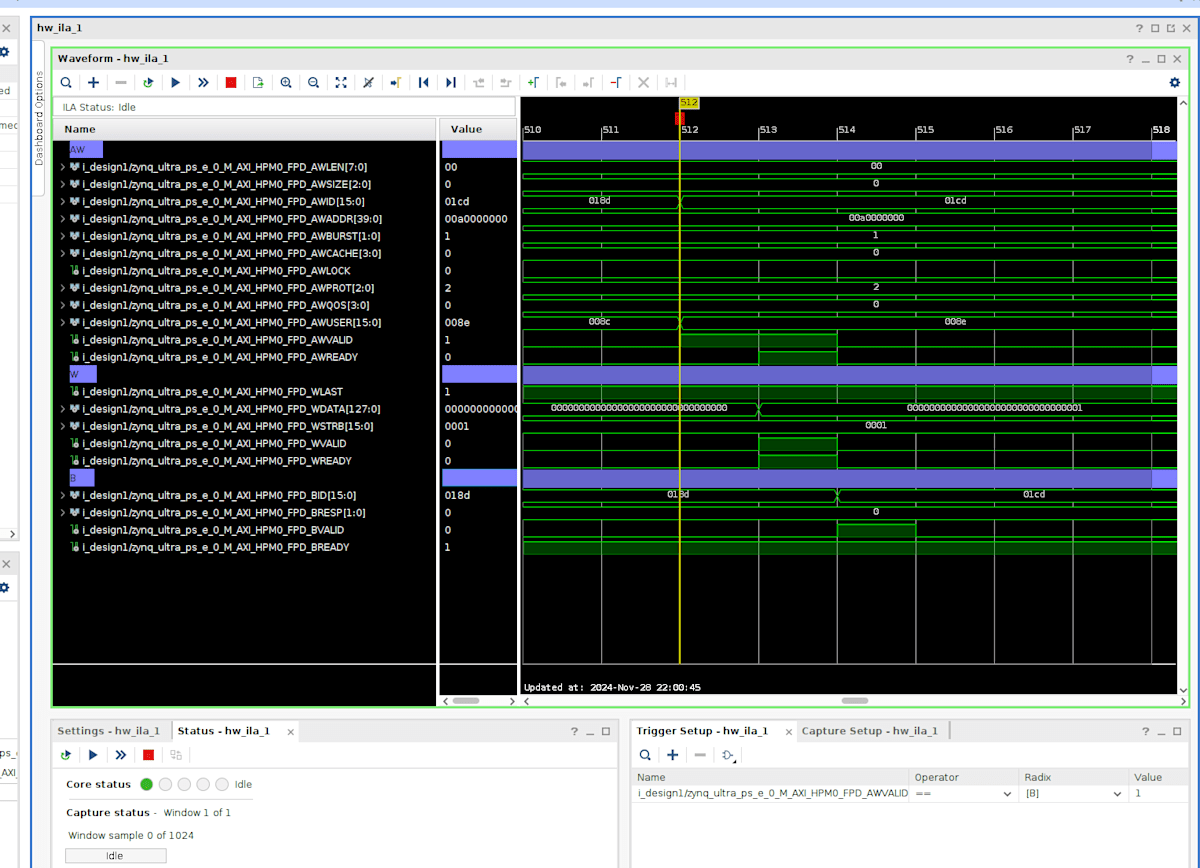Expand the AWADDR[39:0] bus
Screen dimensions: 1200x868
click(x=62, y=219)
